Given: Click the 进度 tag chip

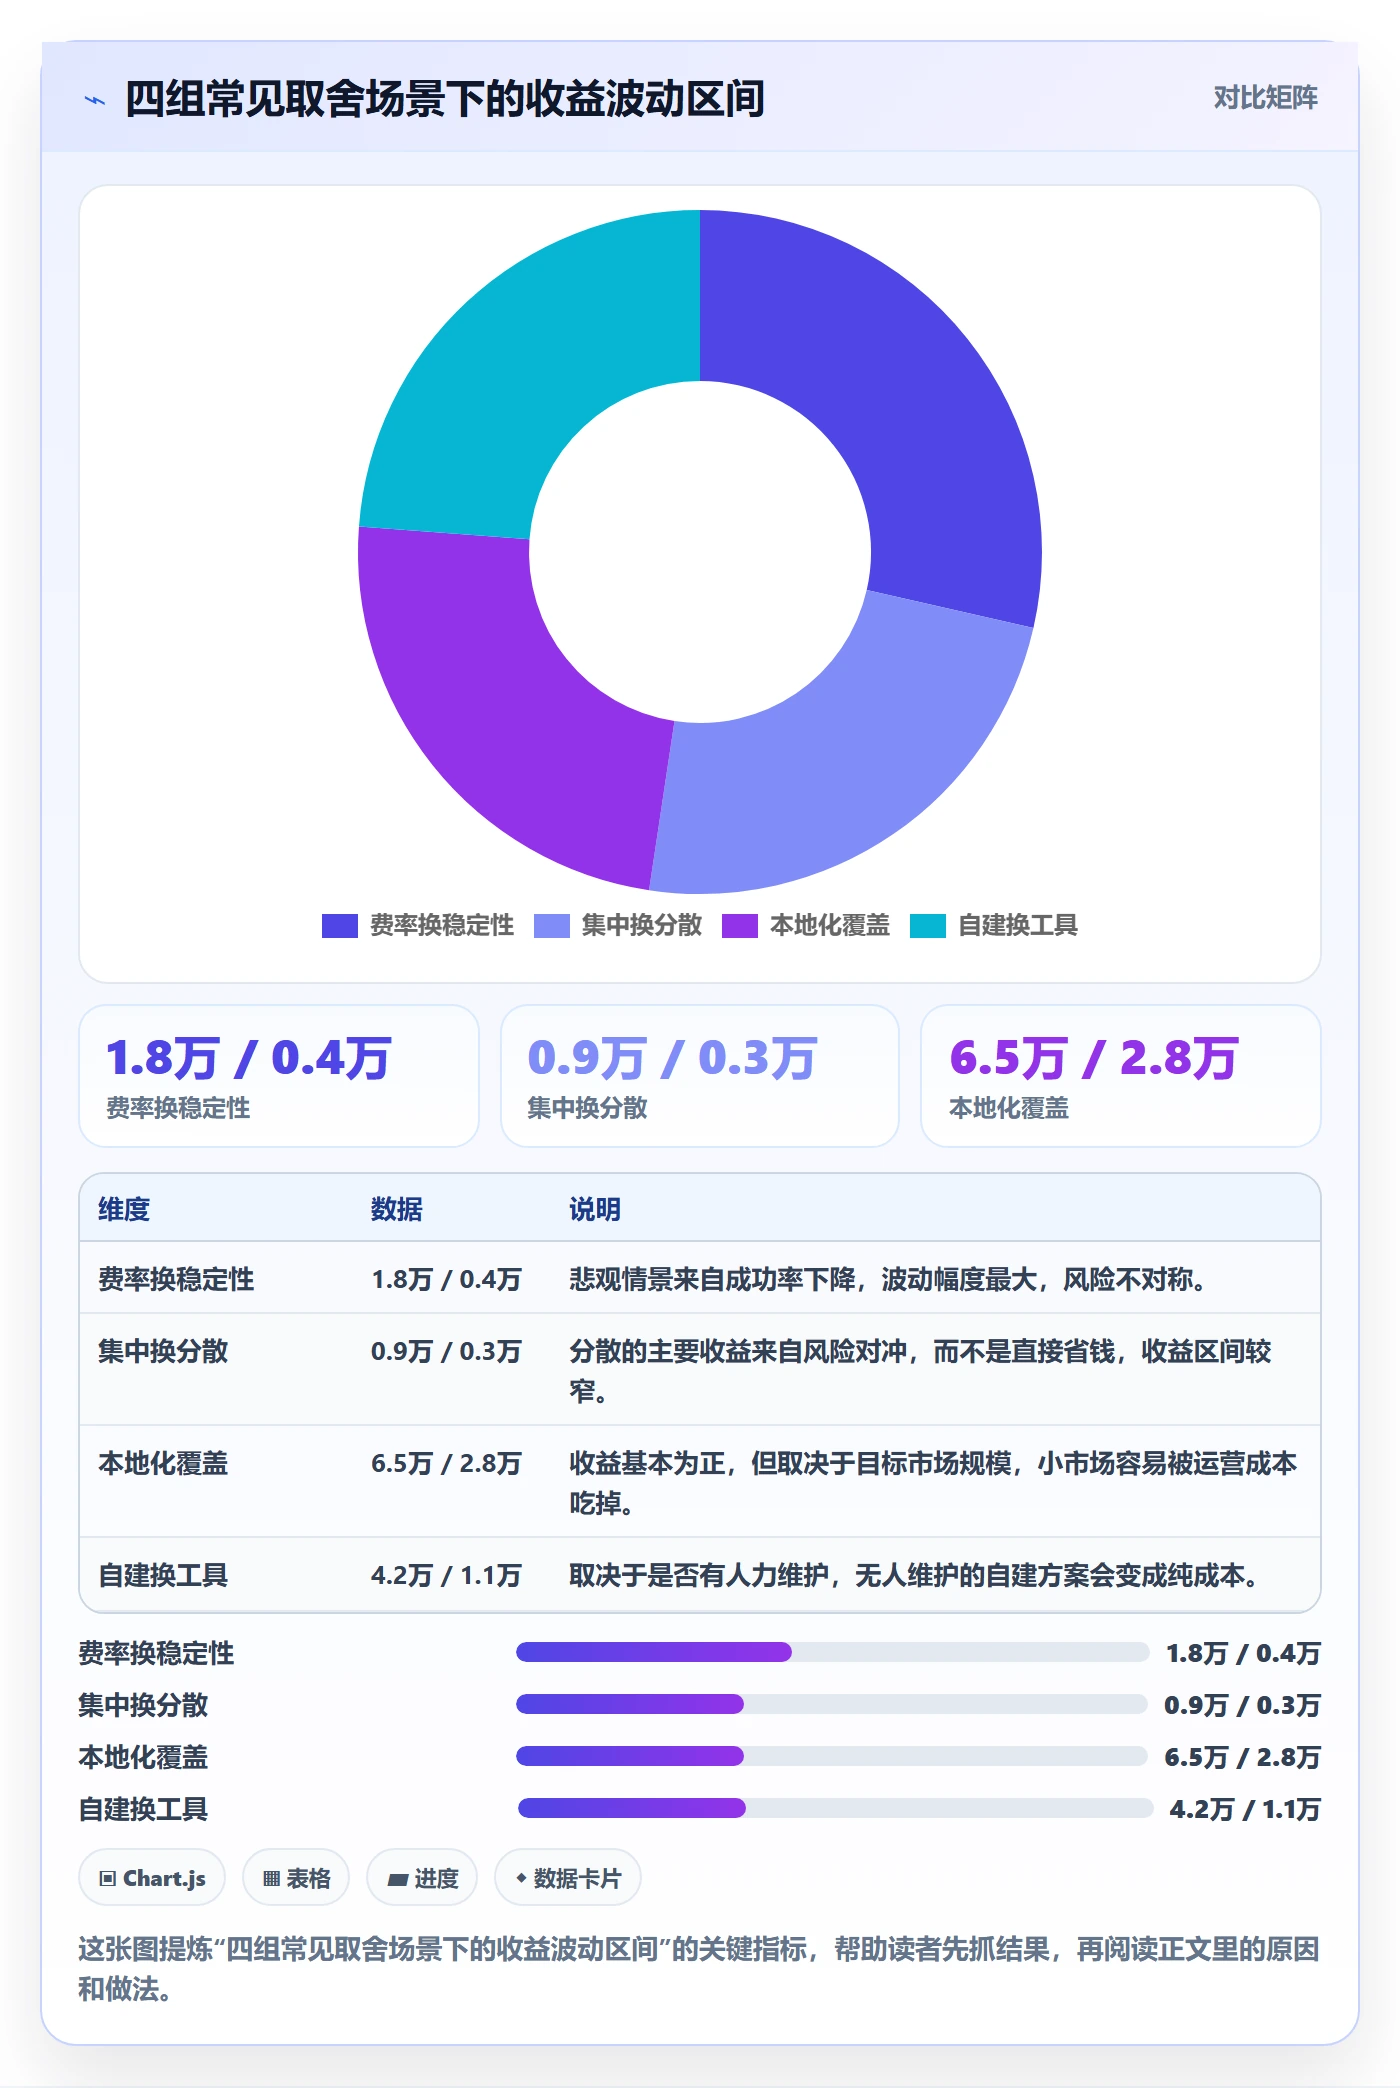Looking at the screenshot, I should [x=422, y=1878].
